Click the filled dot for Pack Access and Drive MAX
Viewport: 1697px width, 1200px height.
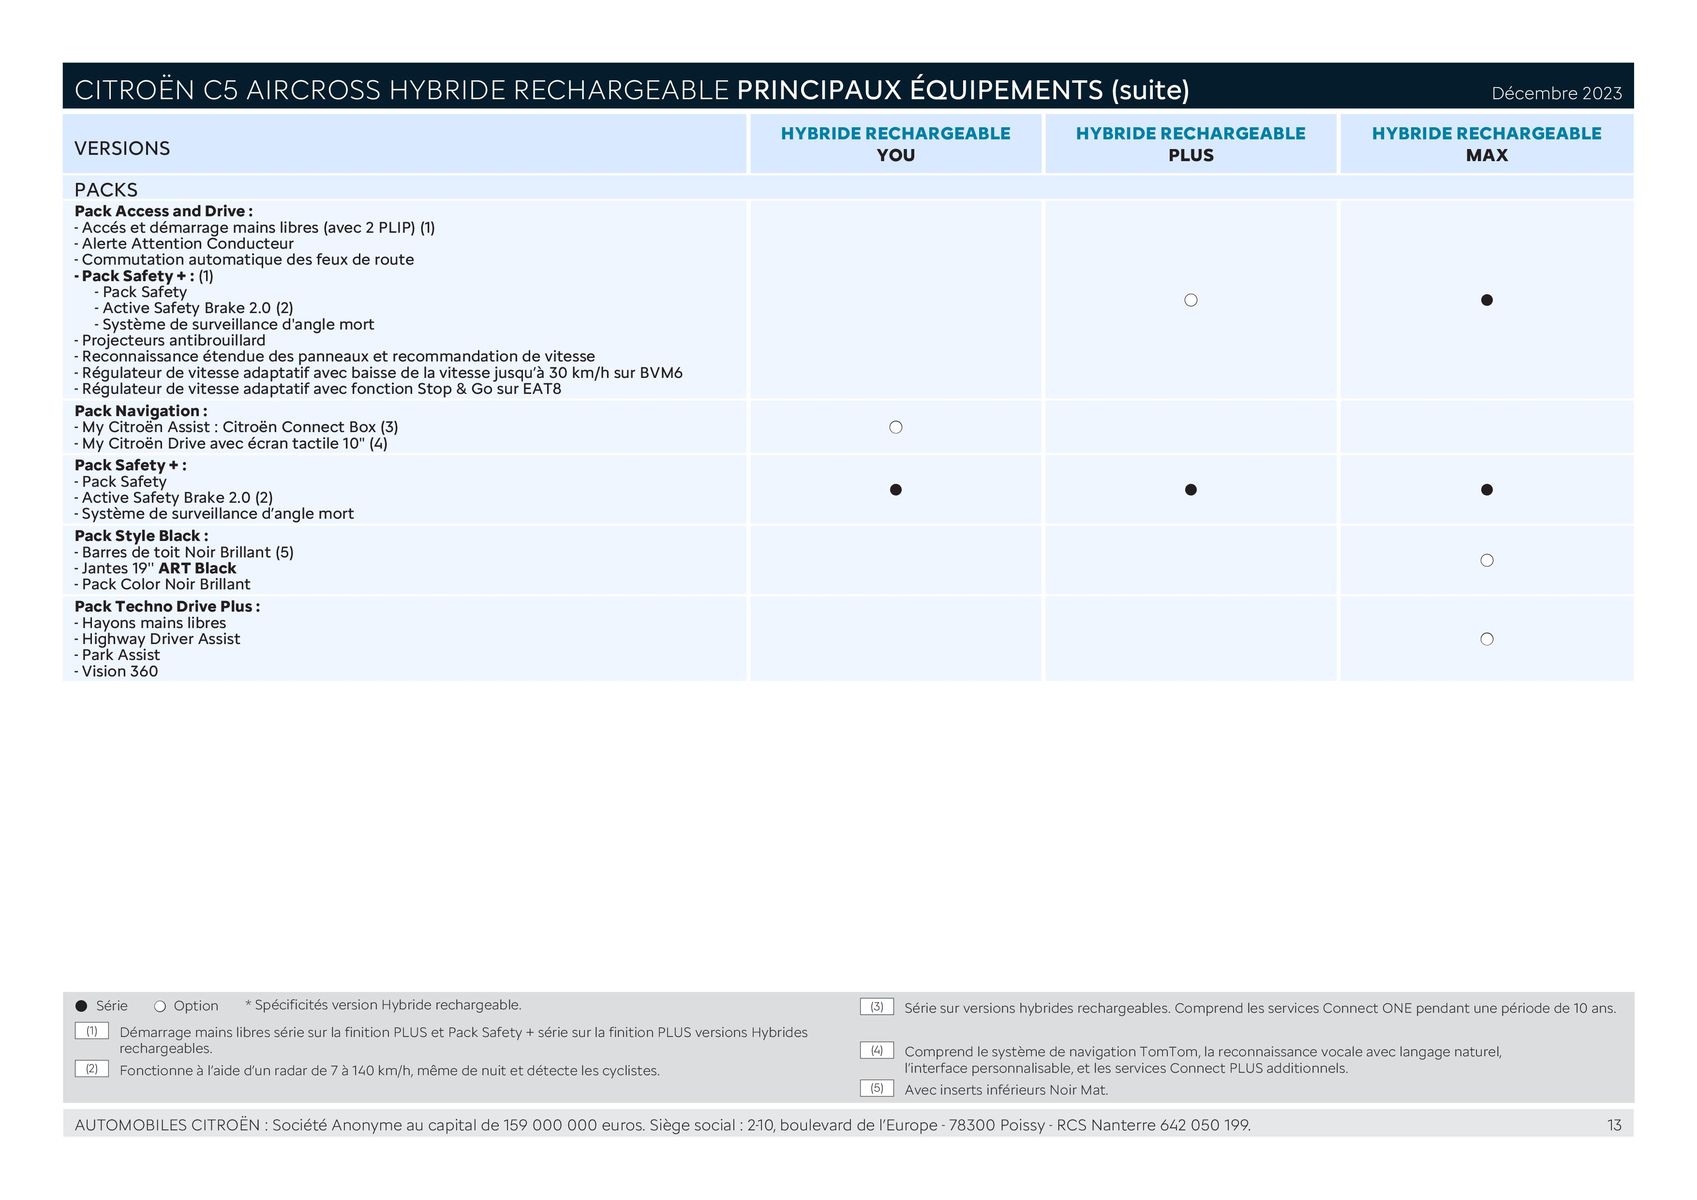tap(1487, 300)
